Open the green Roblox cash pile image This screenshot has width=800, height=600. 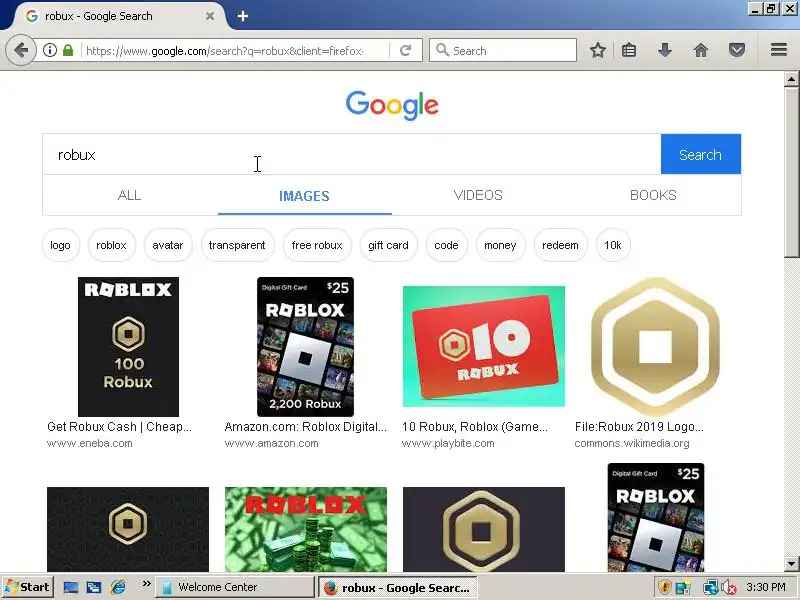306,529
